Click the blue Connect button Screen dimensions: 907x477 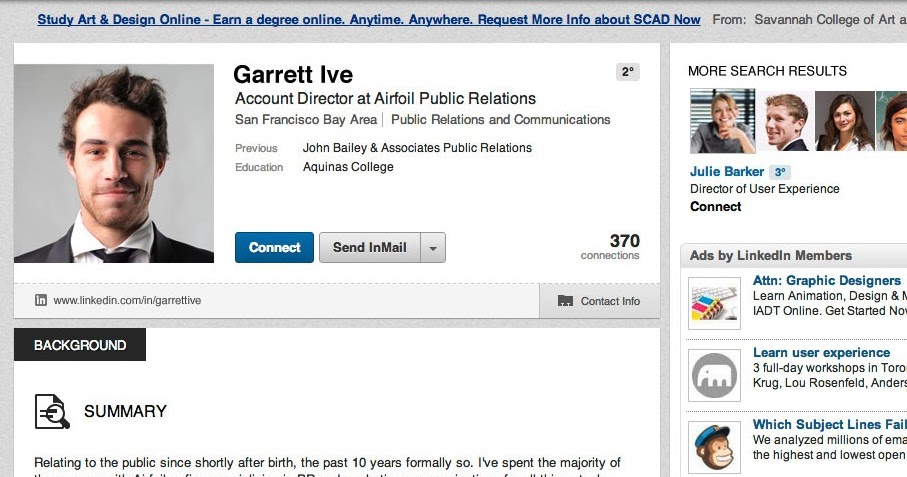point(274,247)
